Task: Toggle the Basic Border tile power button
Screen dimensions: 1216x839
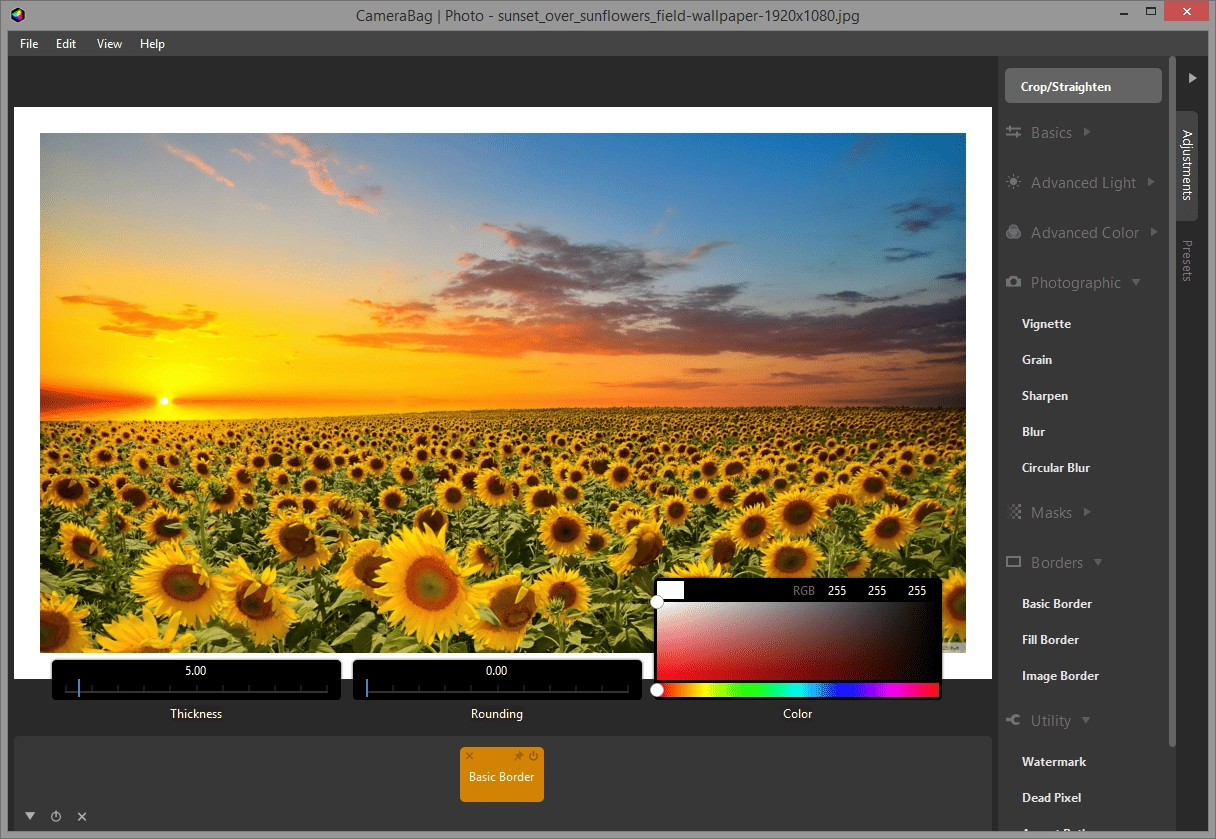Action: coord(533,756)
